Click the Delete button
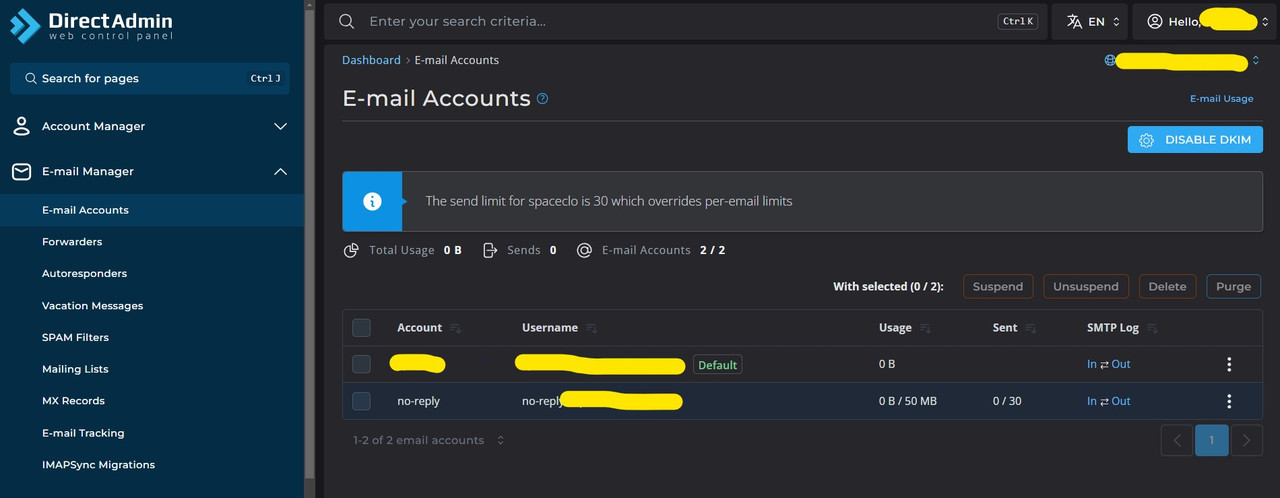 [x=1167, y=286]
